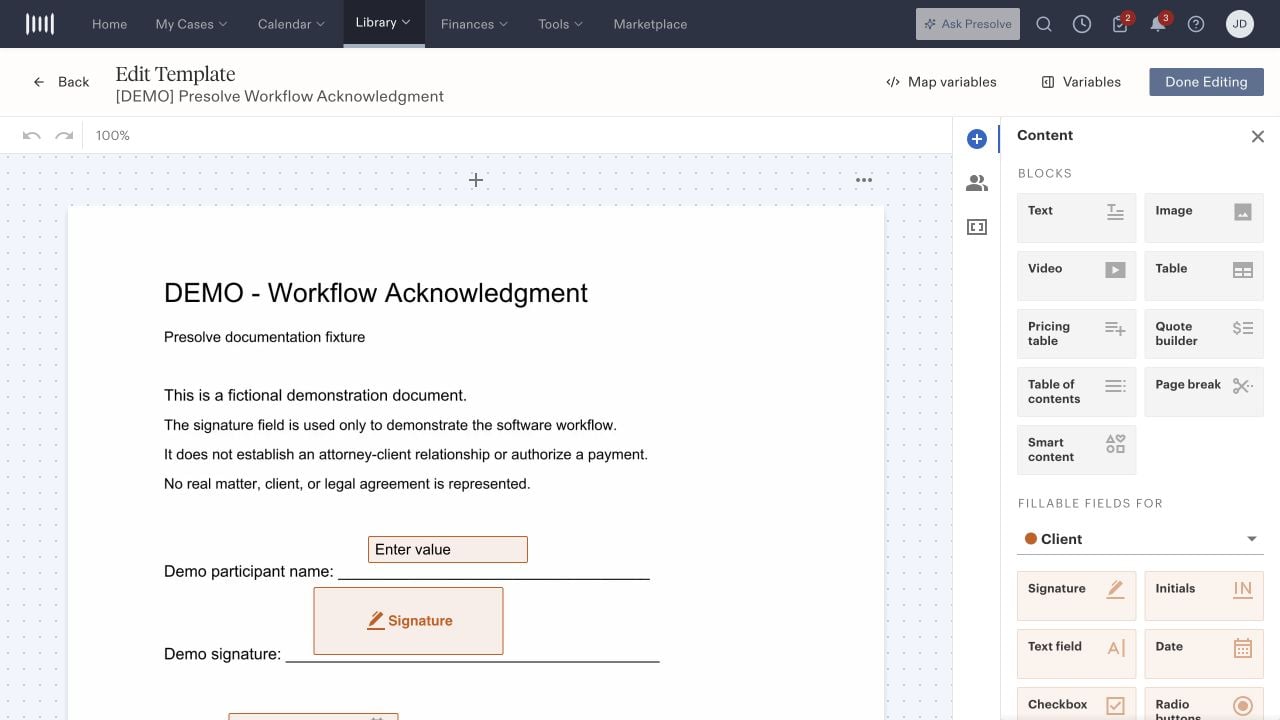
Task: Open the tasks clipboard icon with badge 2
Action: [1121, 24]
